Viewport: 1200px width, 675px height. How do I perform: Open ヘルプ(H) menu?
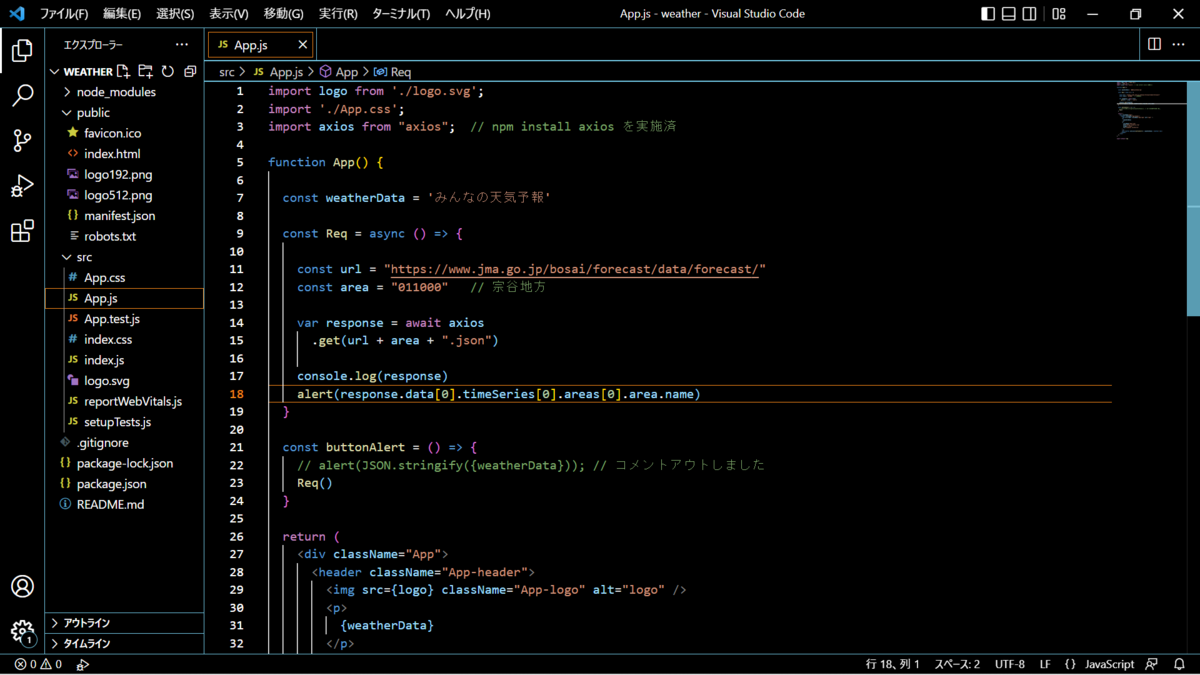468,14
